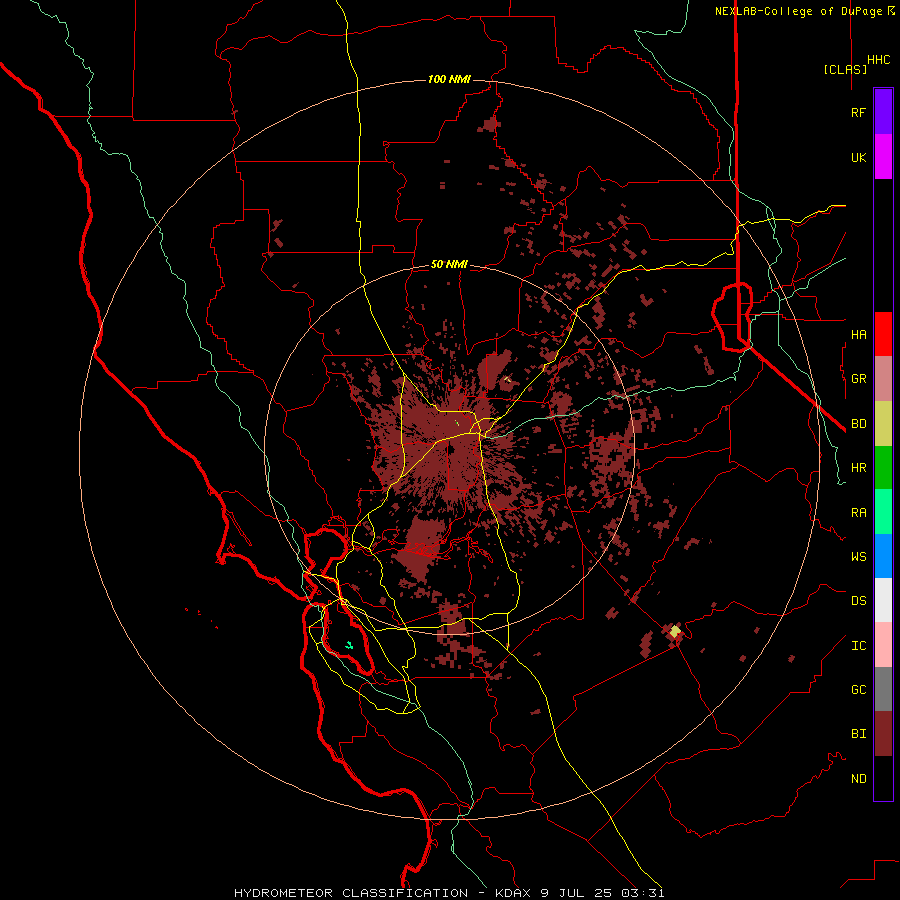900x900 pixels.
Task: Click the RA legend label
Action: pyautogui.click(x=858, y=513)
